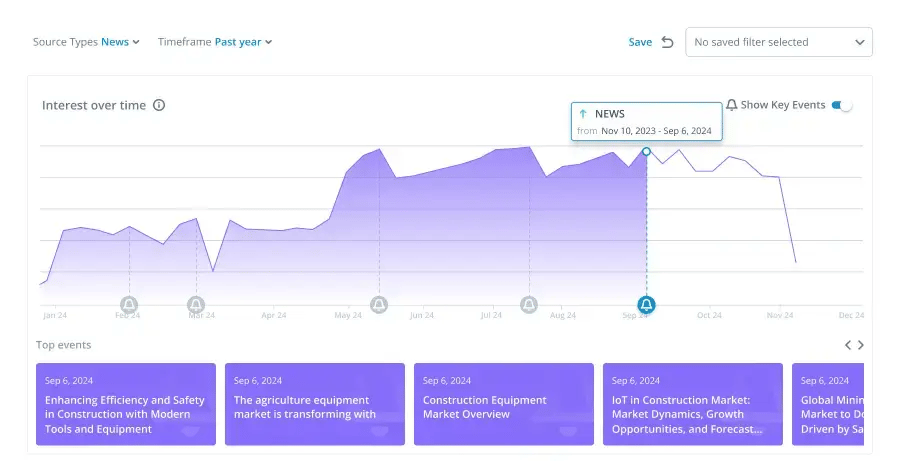
Task: Click the key event bell after May 24
Action: tap(379, 305)
